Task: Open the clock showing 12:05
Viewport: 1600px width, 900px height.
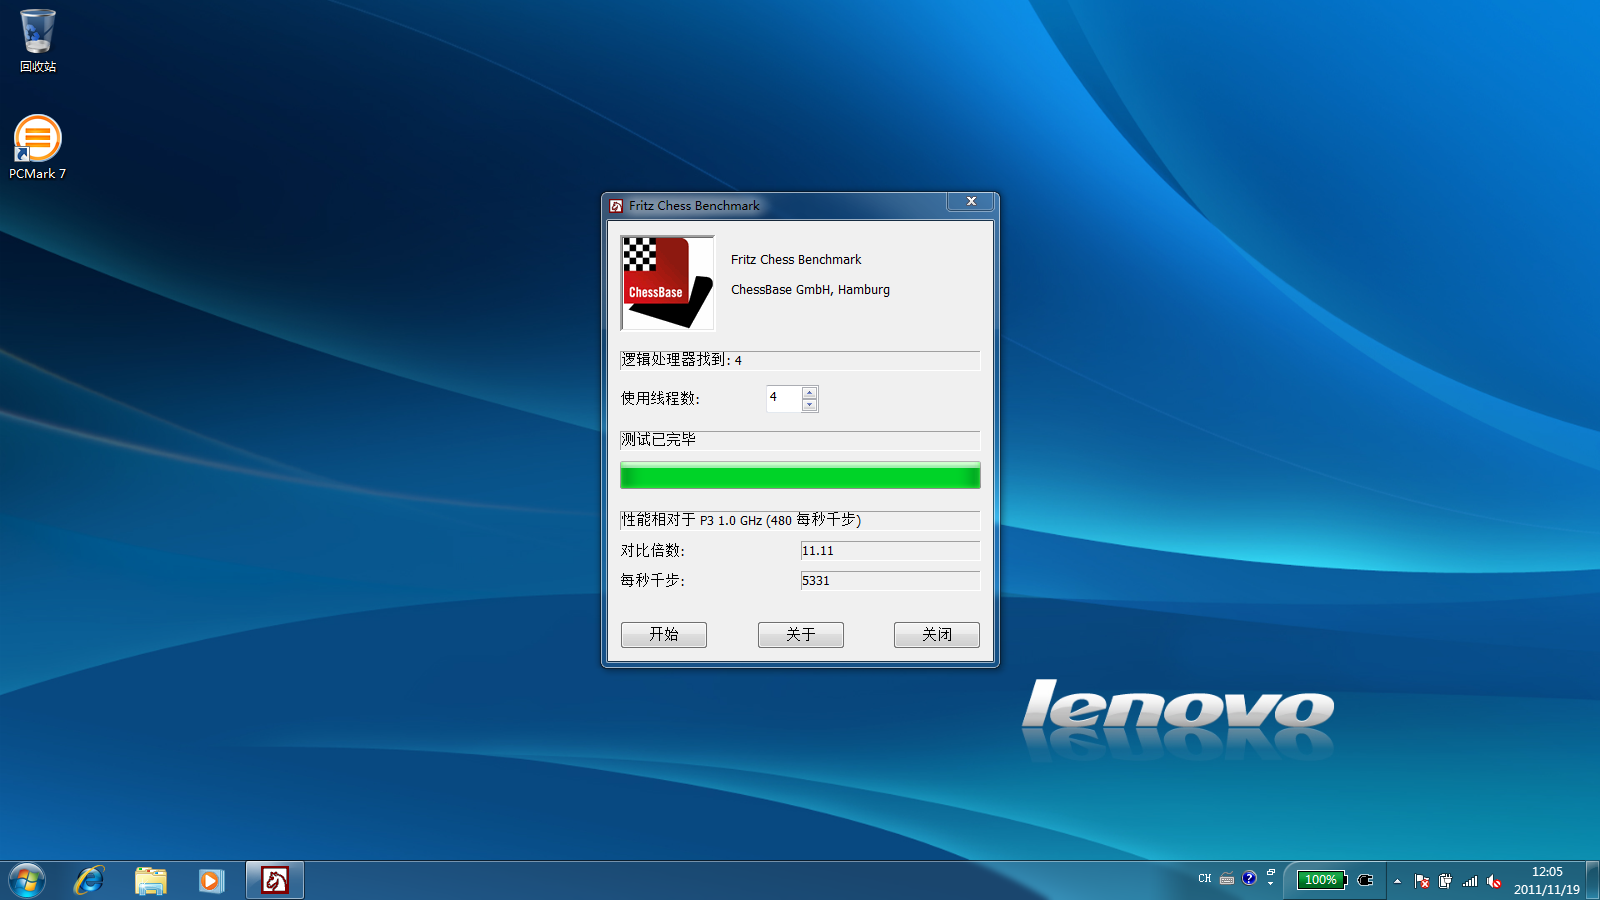Action: (x=1546, y=880)
